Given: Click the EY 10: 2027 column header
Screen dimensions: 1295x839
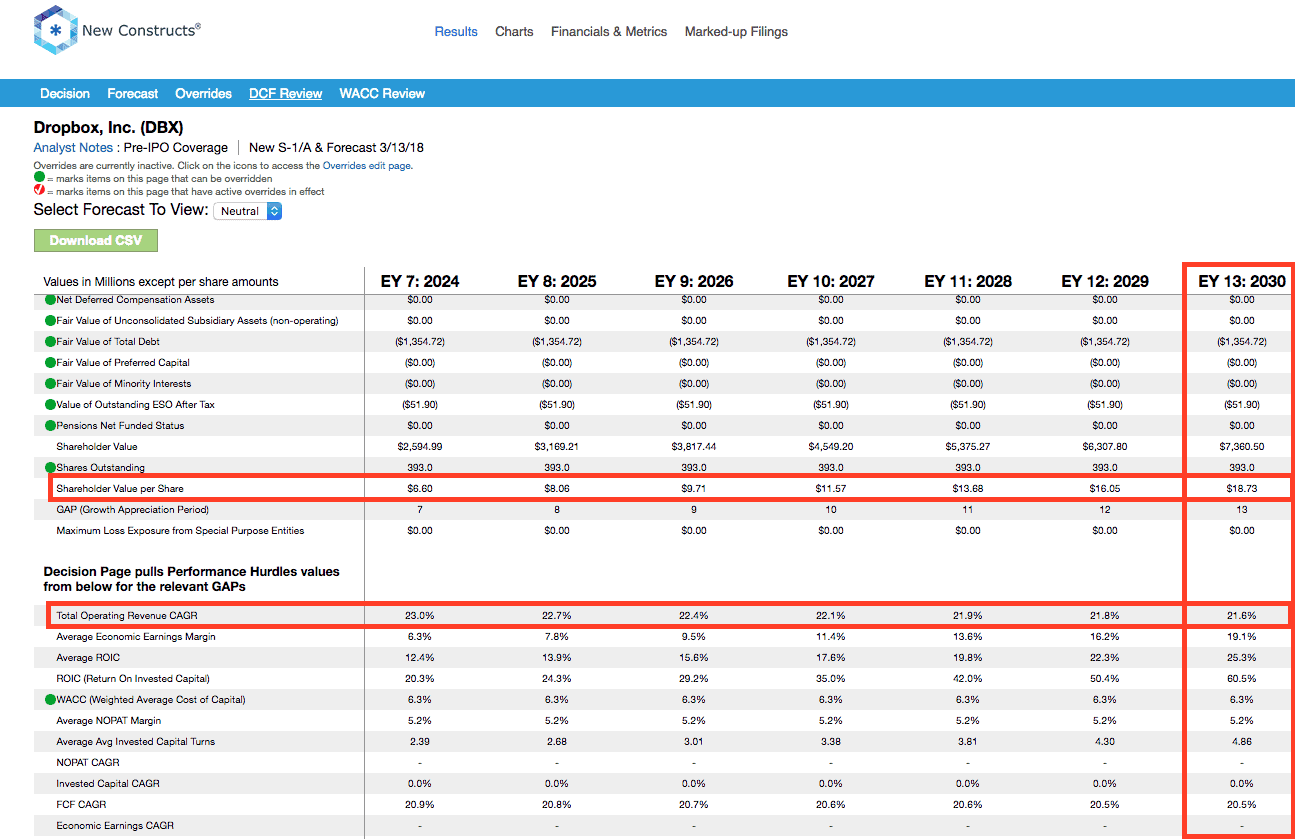Looking at the screenshot, I should 831,281.
